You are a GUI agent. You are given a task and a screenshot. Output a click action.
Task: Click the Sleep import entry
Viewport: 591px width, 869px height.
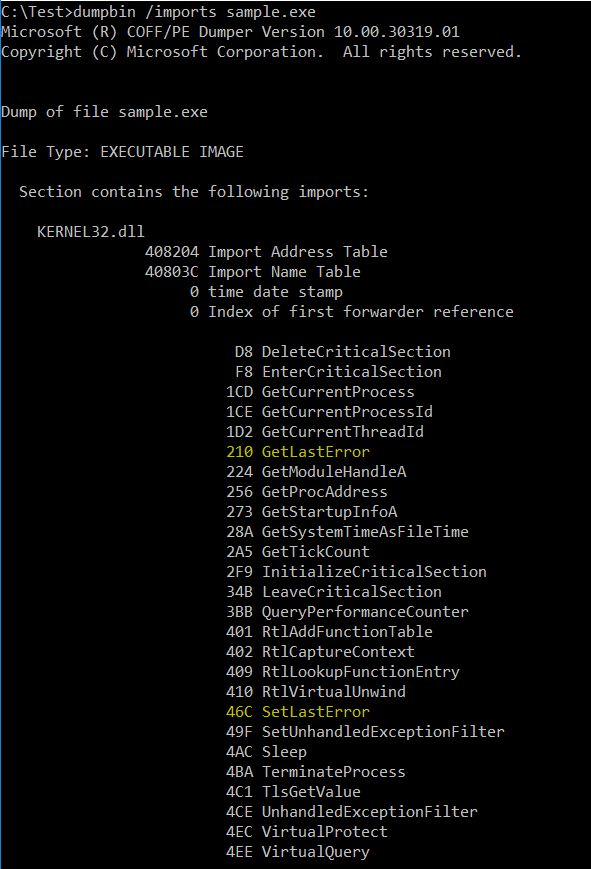266,752
